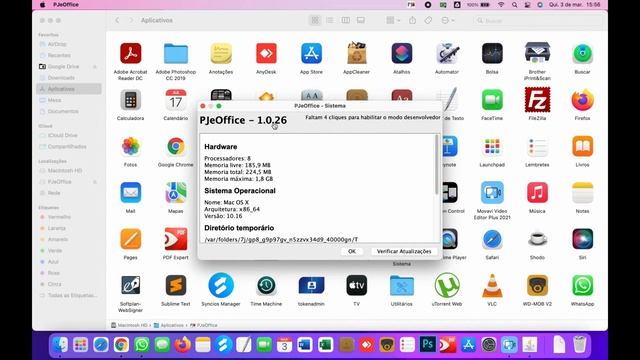Click Finder back navigation arrow
Image resolution: width=640 pixels, height=360 pixels.
[x=117, y=20]
